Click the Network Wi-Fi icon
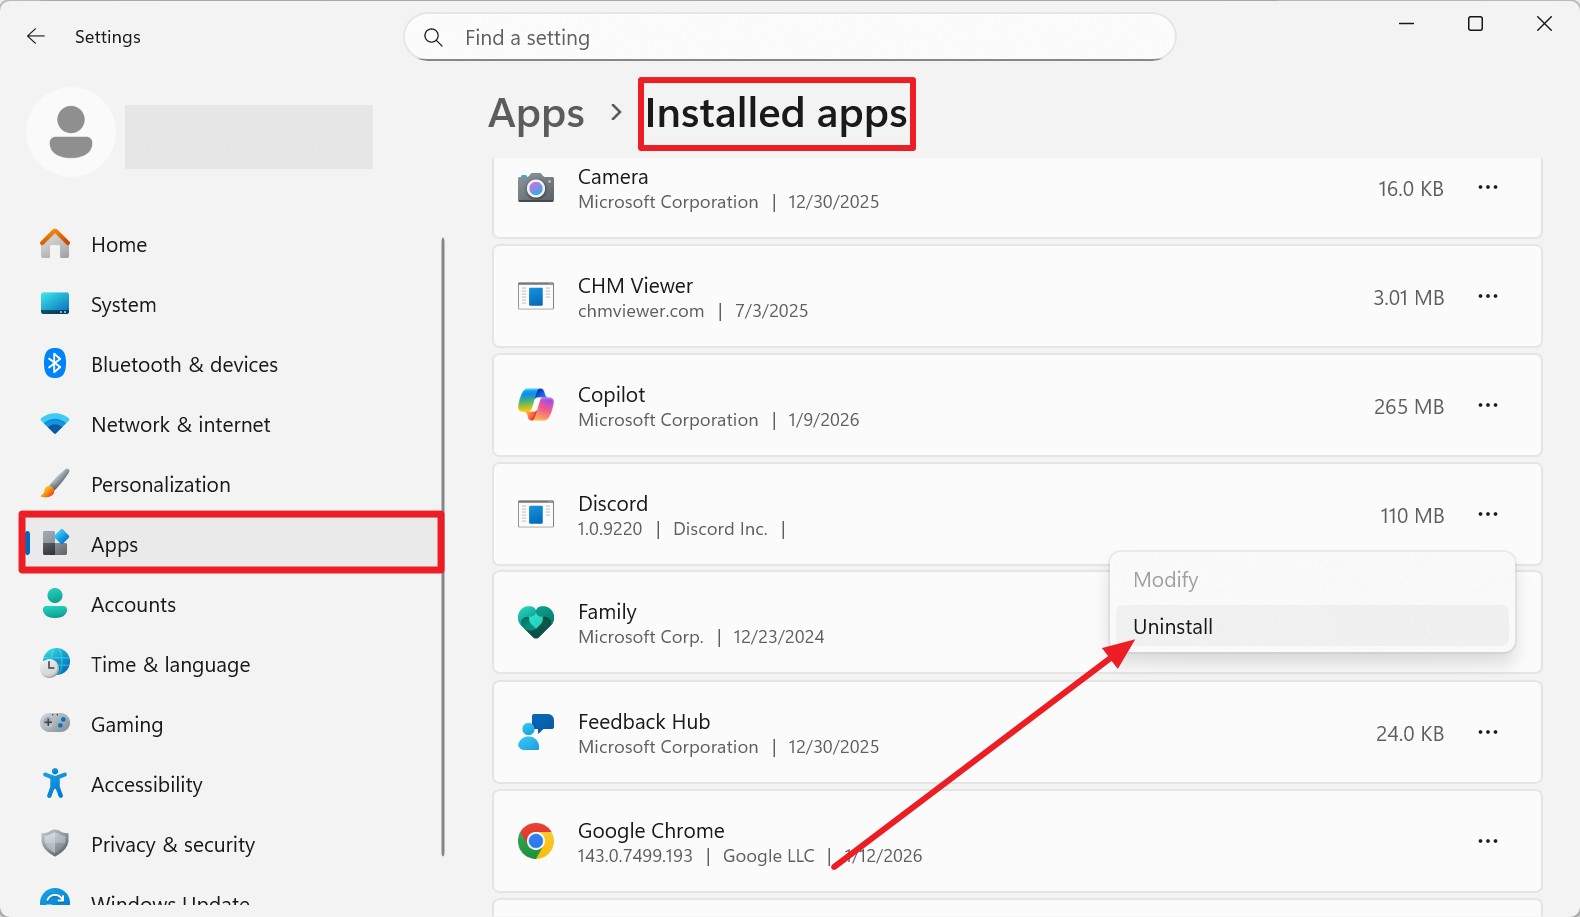Screen dimensions: 1580x917 (x=55, y=424)
